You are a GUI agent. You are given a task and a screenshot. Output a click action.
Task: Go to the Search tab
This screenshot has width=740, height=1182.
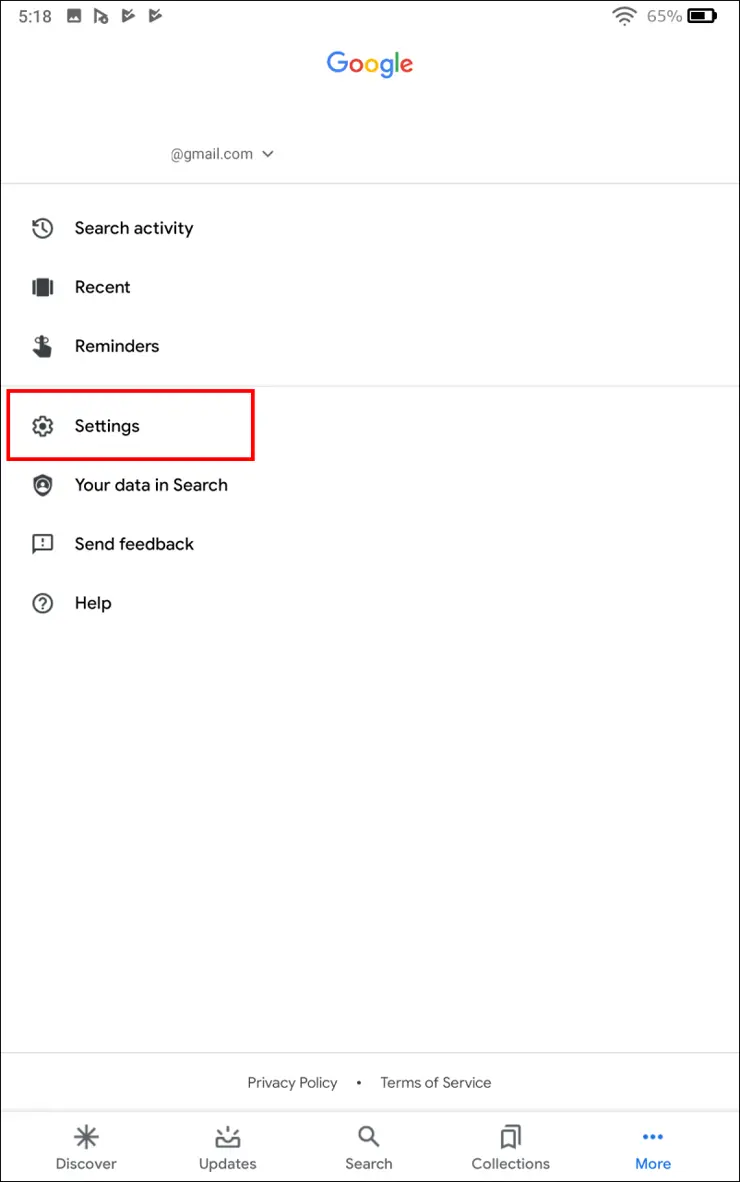pyautogui.click(x=369, y=1147)
